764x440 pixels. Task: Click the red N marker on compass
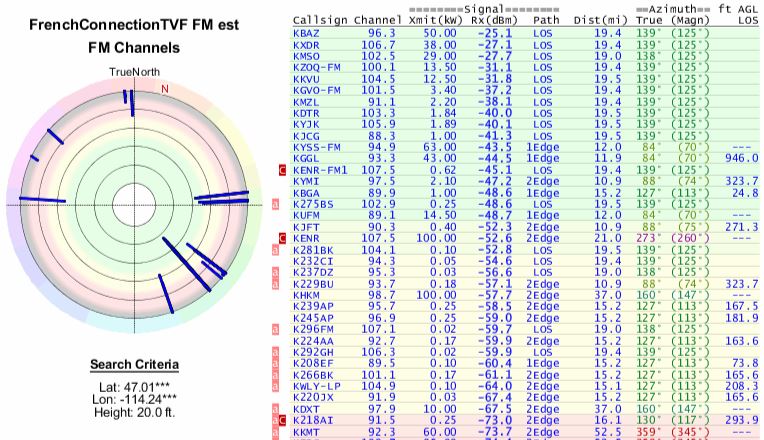165,88
